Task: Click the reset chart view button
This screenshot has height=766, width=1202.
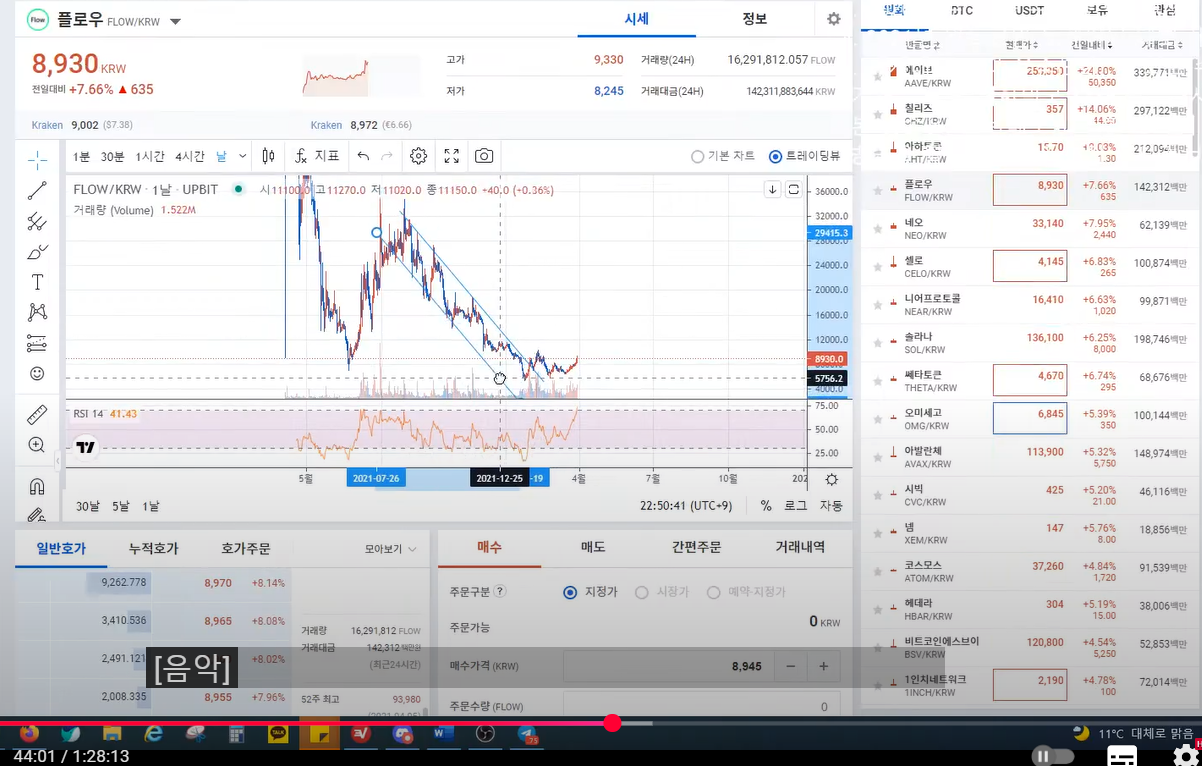Action: pyautogui.click(x=794, y=189)
